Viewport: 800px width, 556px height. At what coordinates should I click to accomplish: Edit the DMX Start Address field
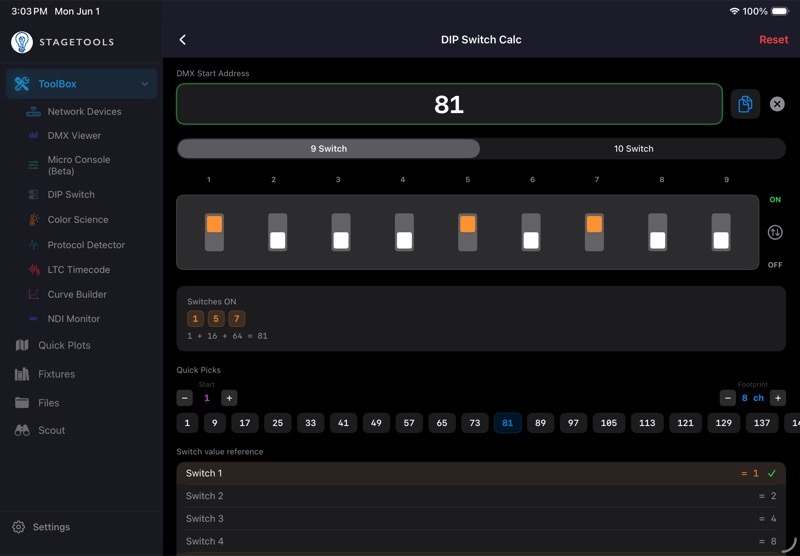pyautogui.click(x=449, y=104)
